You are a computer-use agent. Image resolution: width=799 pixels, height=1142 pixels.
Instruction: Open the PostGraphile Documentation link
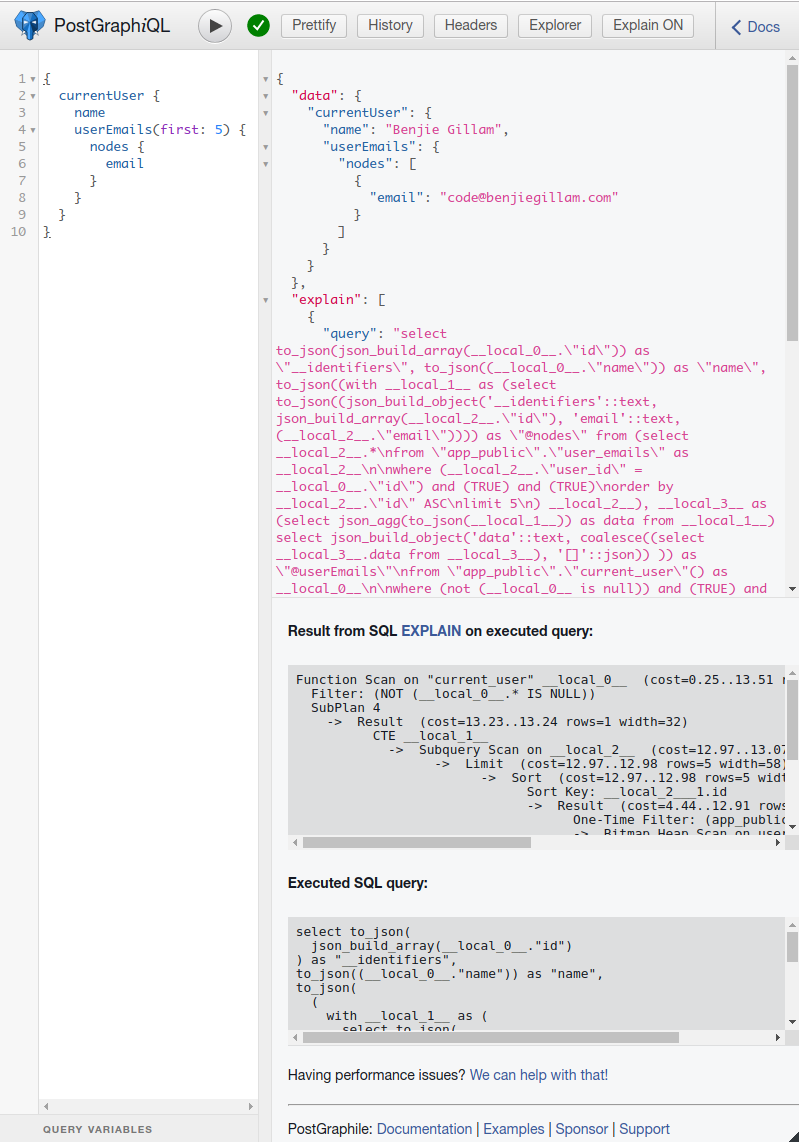point(424,1129)
